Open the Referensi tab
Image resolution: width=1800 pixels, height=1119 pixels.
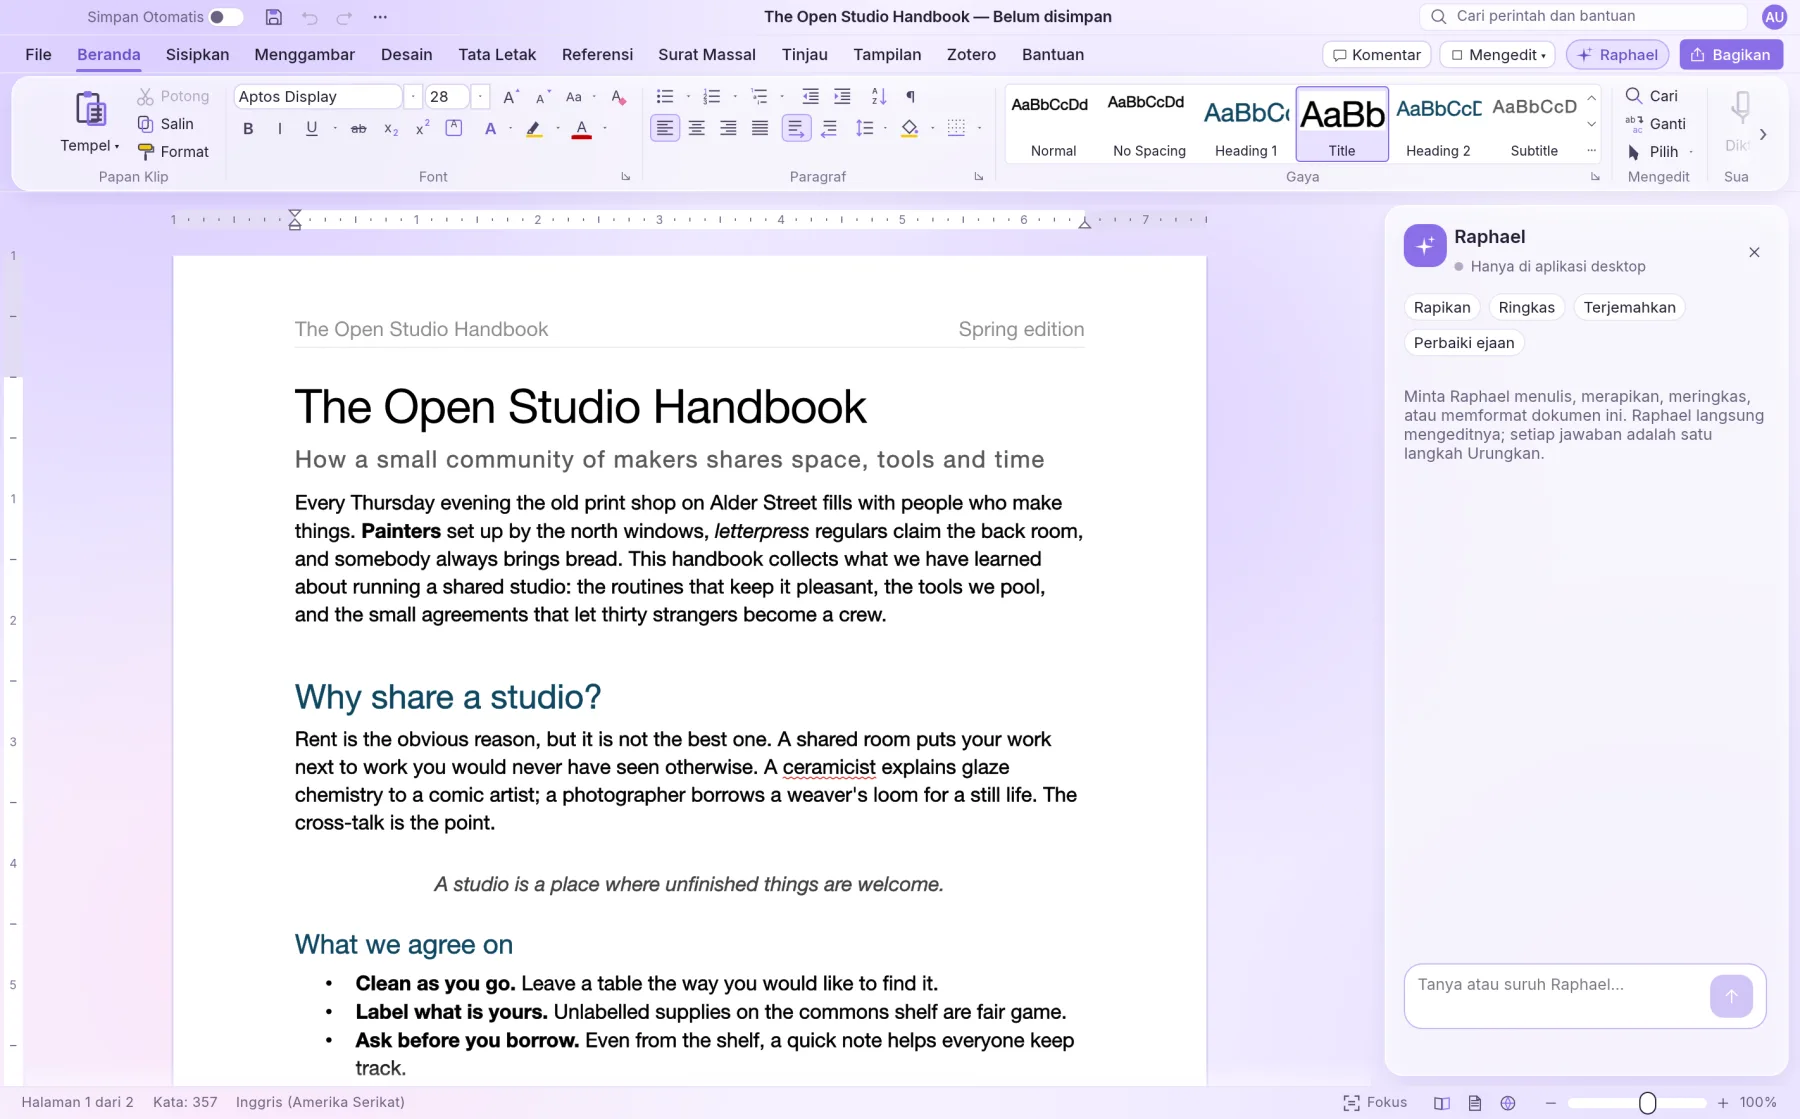pyautogui.click(x=597, y=55)
